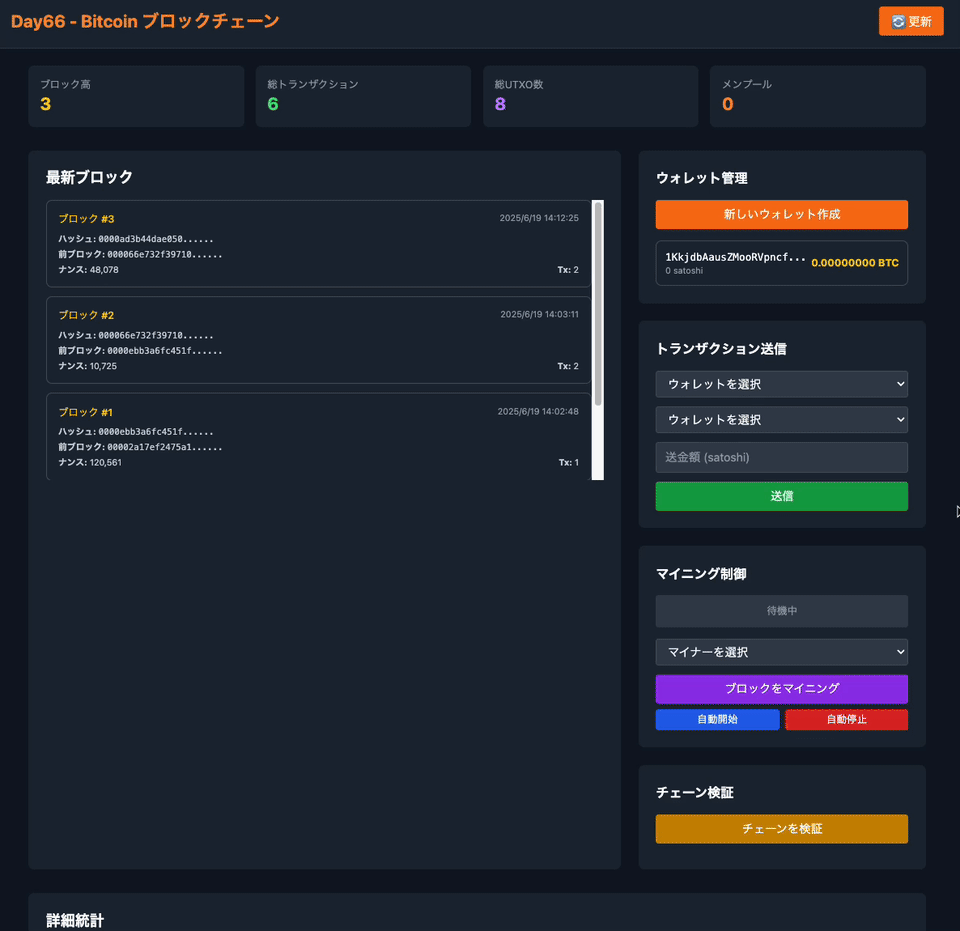Click the 更新 refresh button
This screenshot has height=931, width=960.
pos(911,21)
